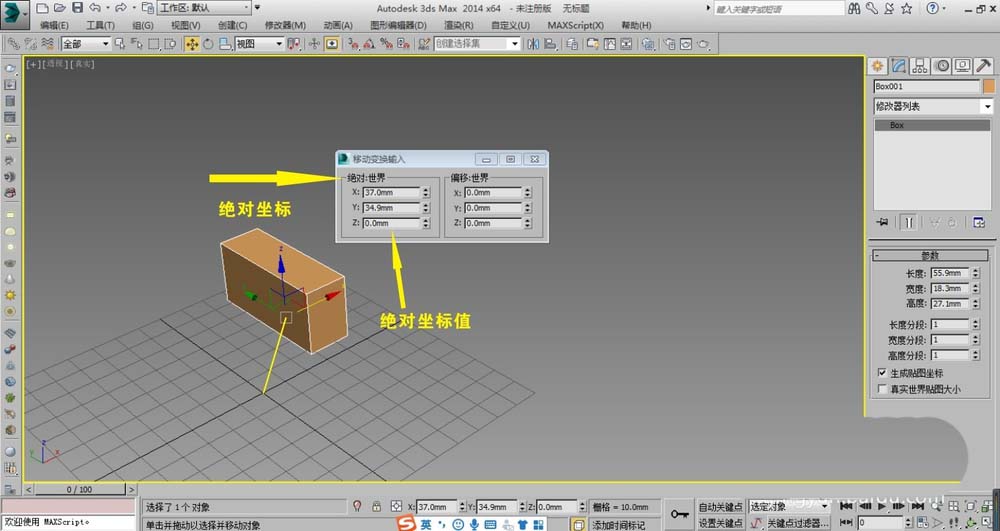Open the Motion command panel tab

click(941, 66)
